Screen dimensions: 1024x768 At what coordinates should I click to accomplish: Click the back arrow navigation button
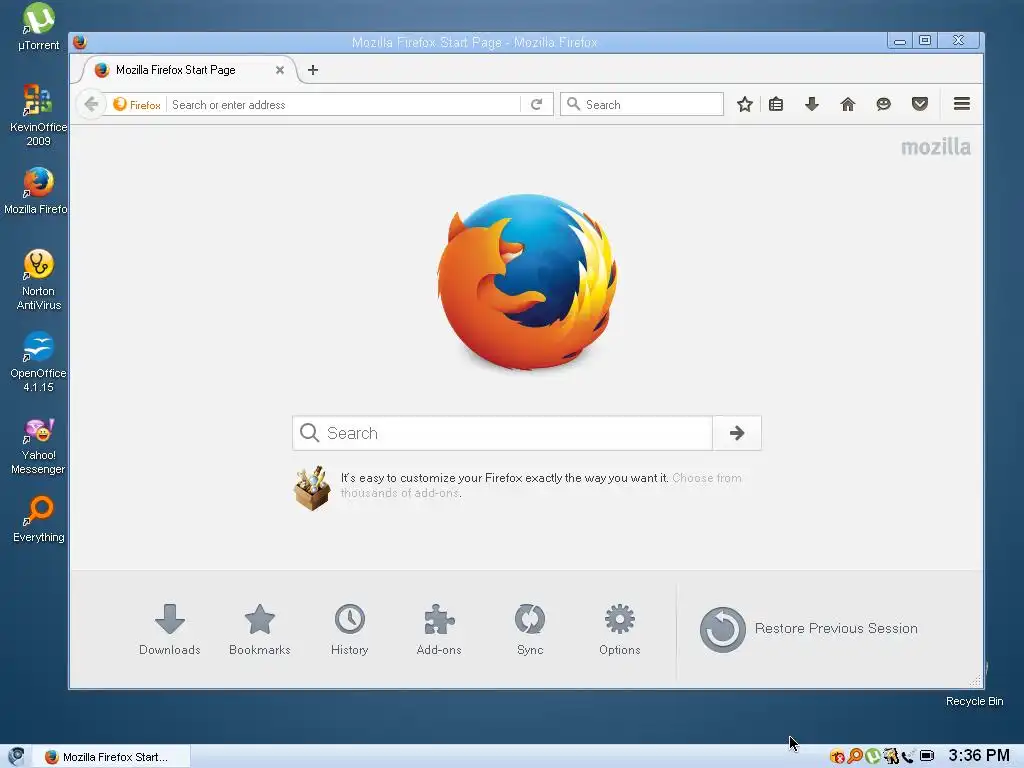(x=91, y=104)
